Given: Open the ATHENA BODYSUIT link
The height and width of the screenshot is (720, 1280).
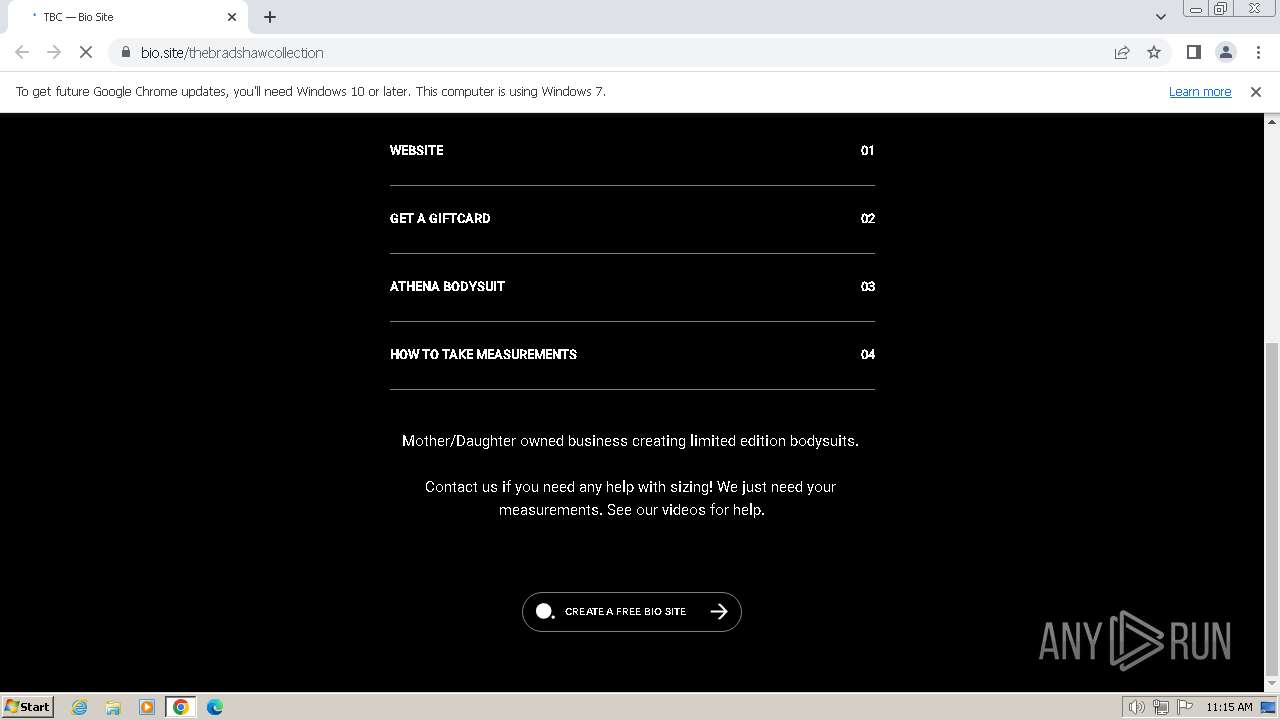Looking at the screenshot, I should point(632,287).
